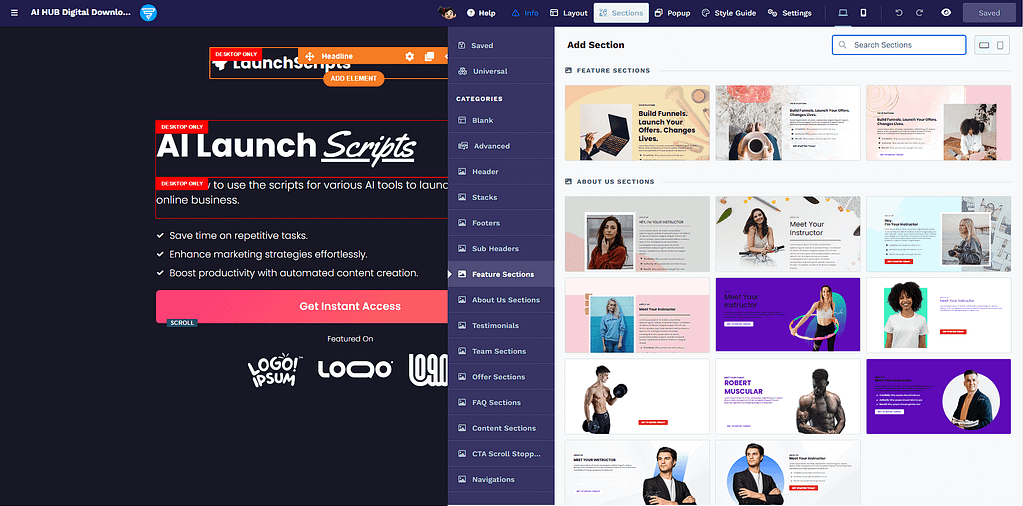Switch to mobile preview device
This screenshot has height=506, width=1023.
[863, 13]
